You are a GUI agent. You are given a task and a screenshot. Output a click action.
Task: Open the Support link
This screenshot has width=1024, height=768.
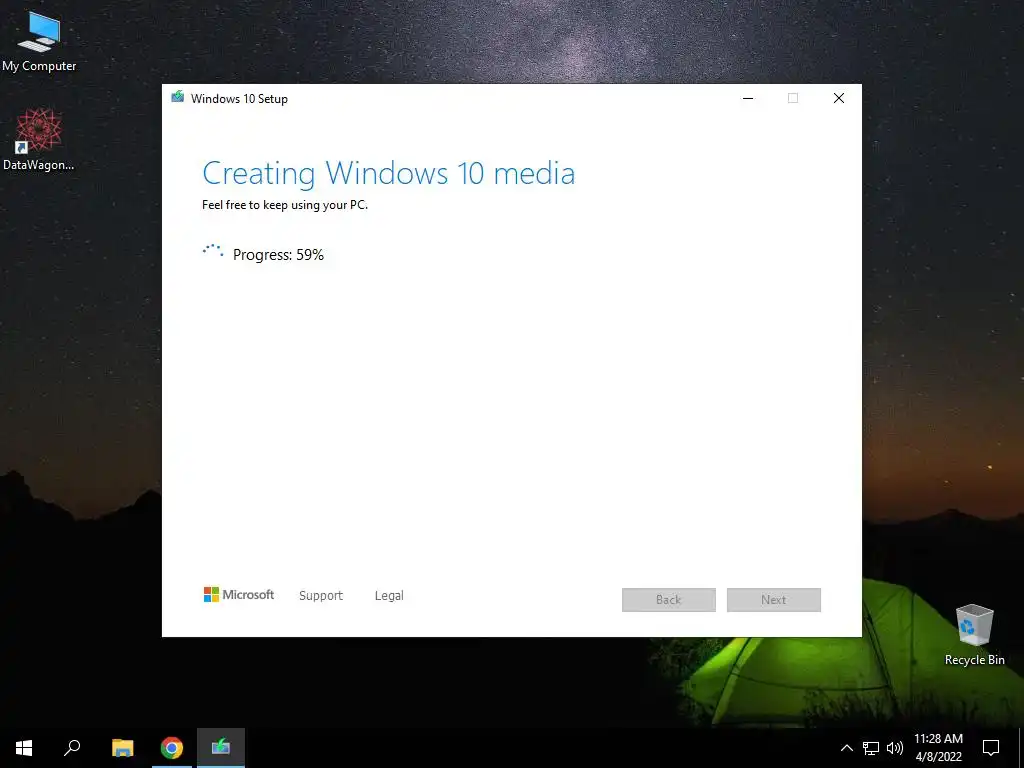tap(321, 596)
